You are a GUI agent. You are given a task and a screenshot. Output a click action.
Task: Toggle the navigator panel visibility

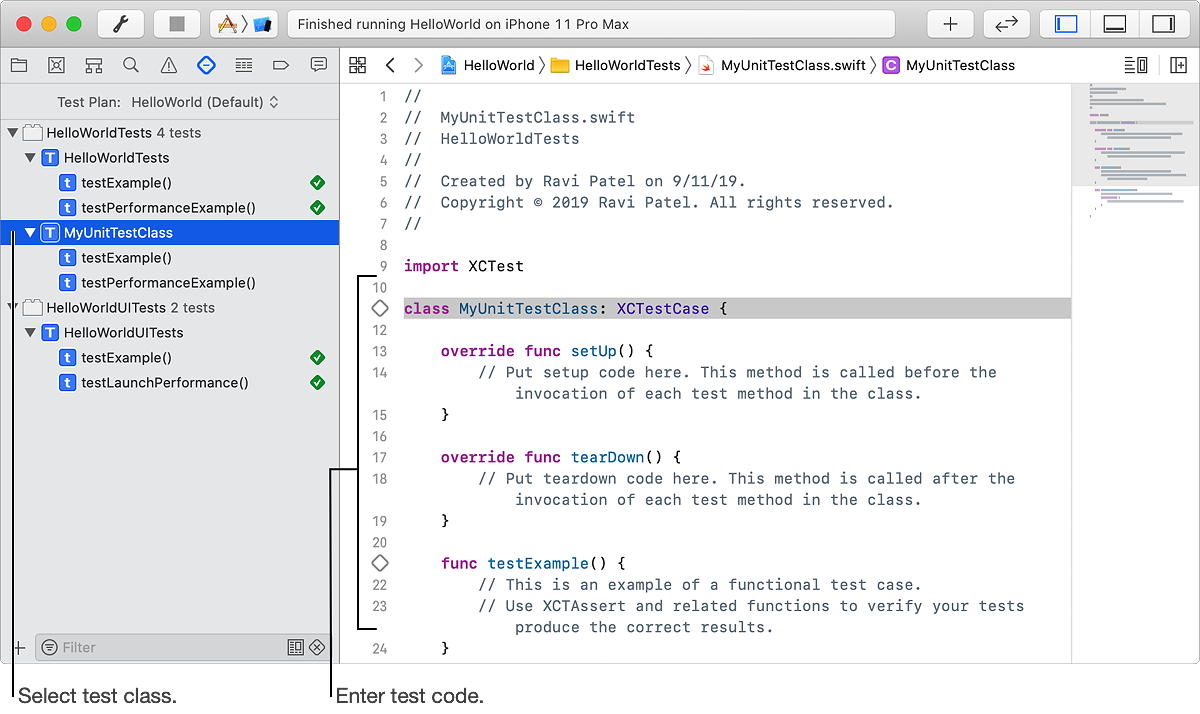[x=1066, y=24]
